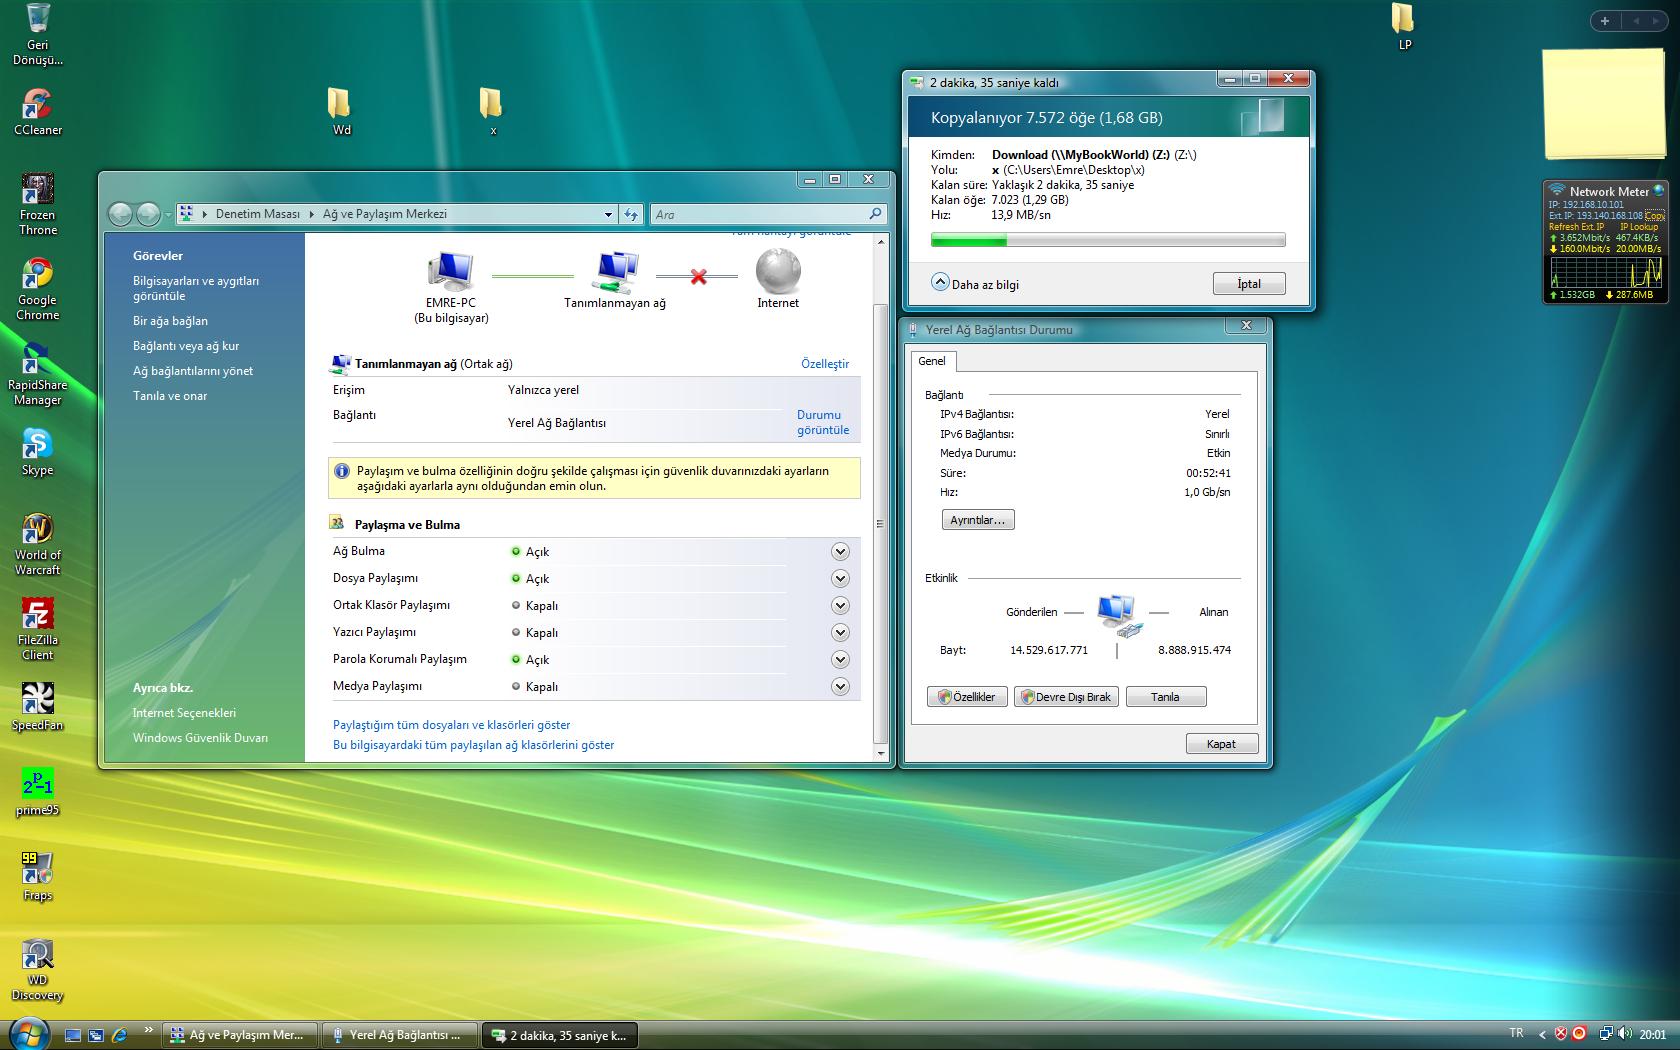This screenshot has width=1680, height=1050.
Task: Expand hidden quick launch items chevron
Action: [149, 1029]
